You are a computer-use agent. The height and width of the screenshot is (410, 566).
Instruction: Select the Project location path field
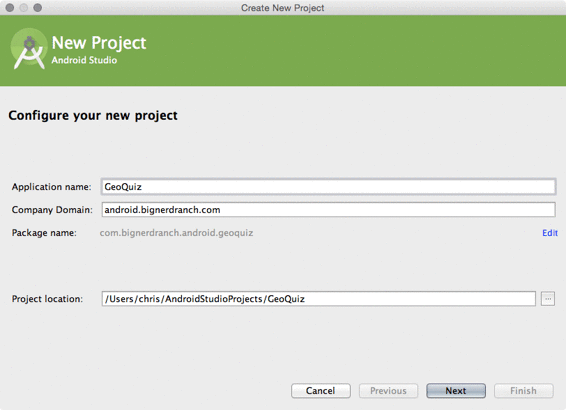(x=318, y=299)
